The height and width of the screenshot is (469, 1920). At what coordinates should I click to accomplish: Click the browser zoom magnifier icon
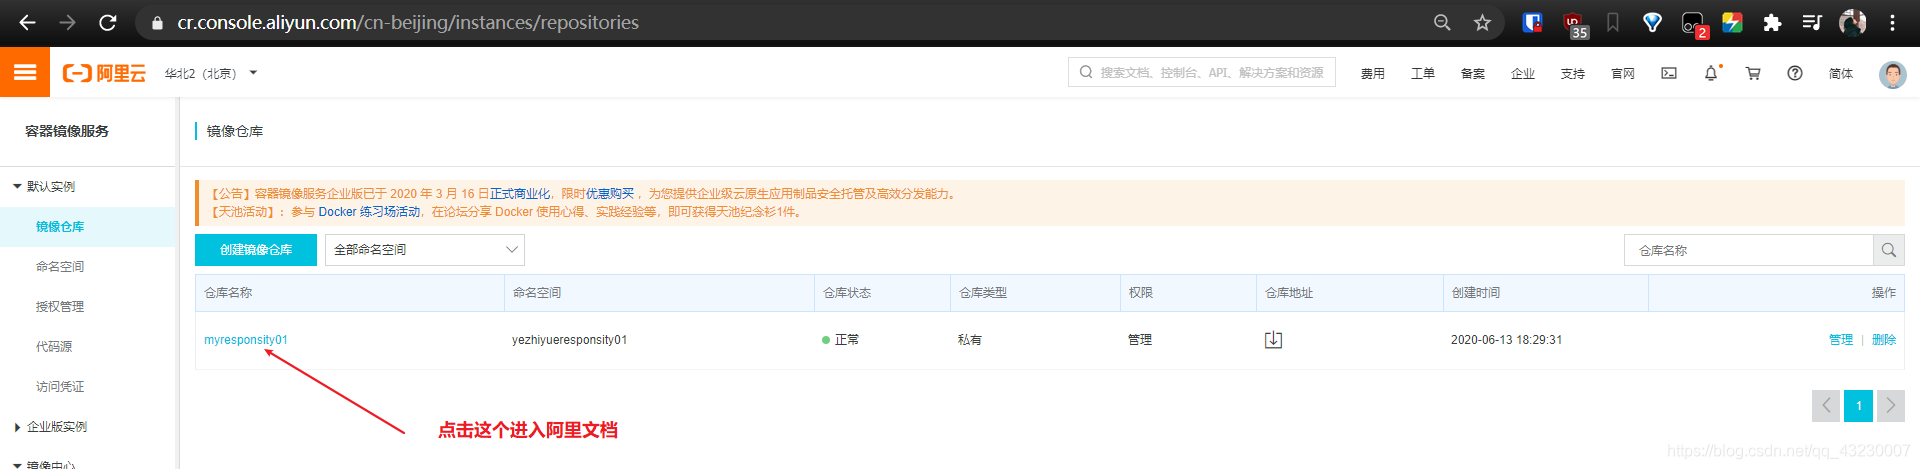click(x=1442, y=22)
